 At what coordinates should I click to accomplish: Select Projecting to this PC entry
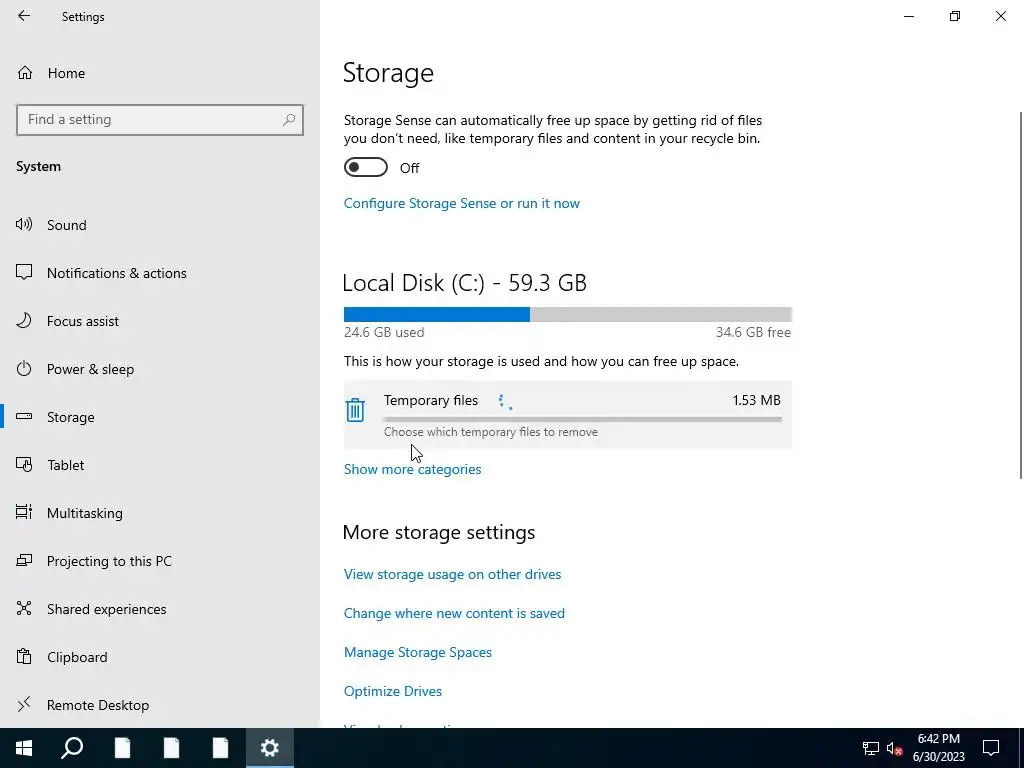pos(109,561)
